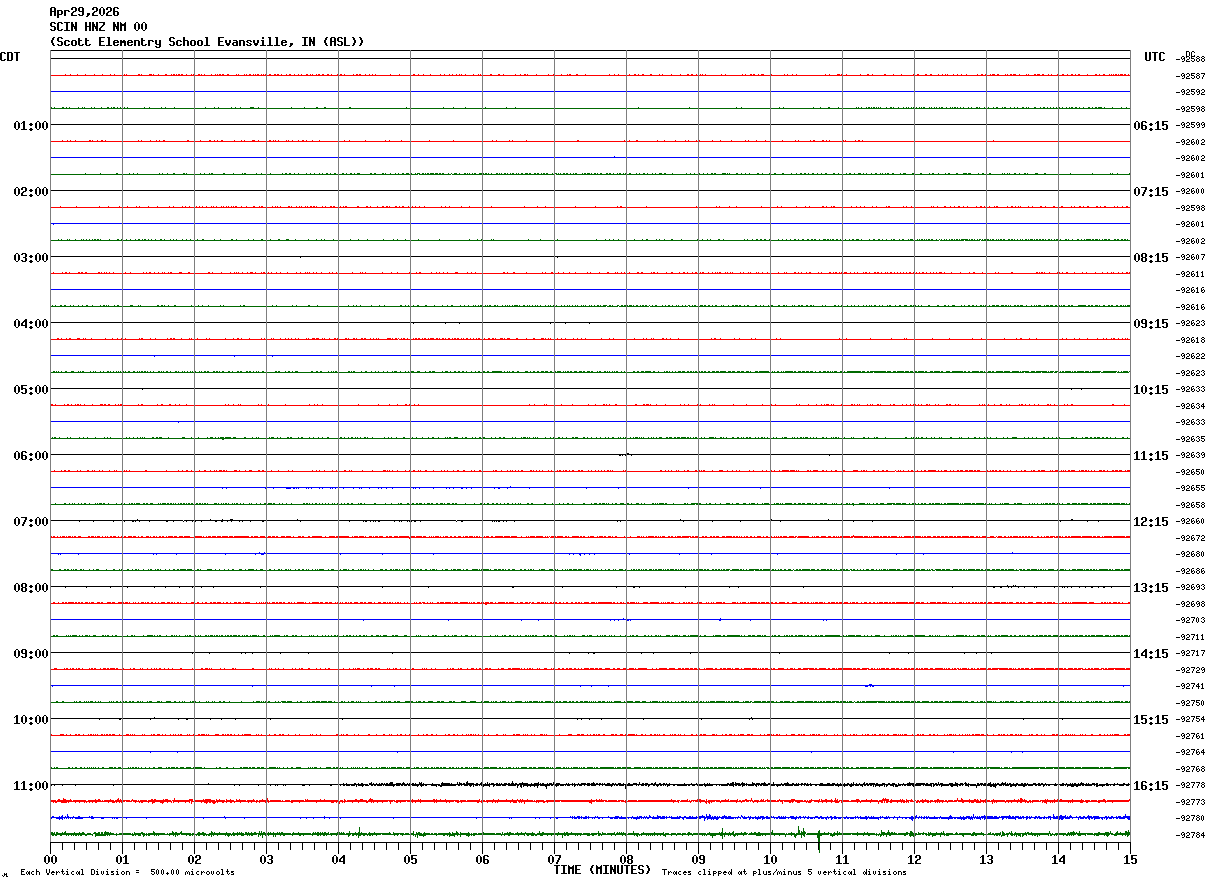Select the 06:00 CDT time label

click(31, 456)
